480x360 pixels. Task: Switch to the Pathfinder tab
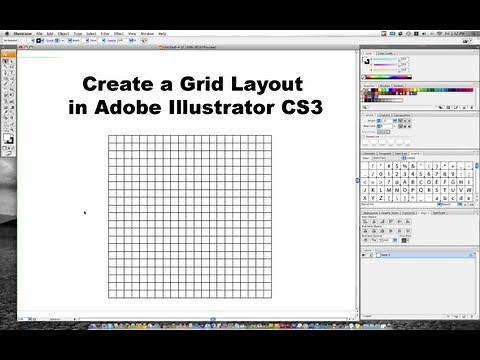(439, 213)
